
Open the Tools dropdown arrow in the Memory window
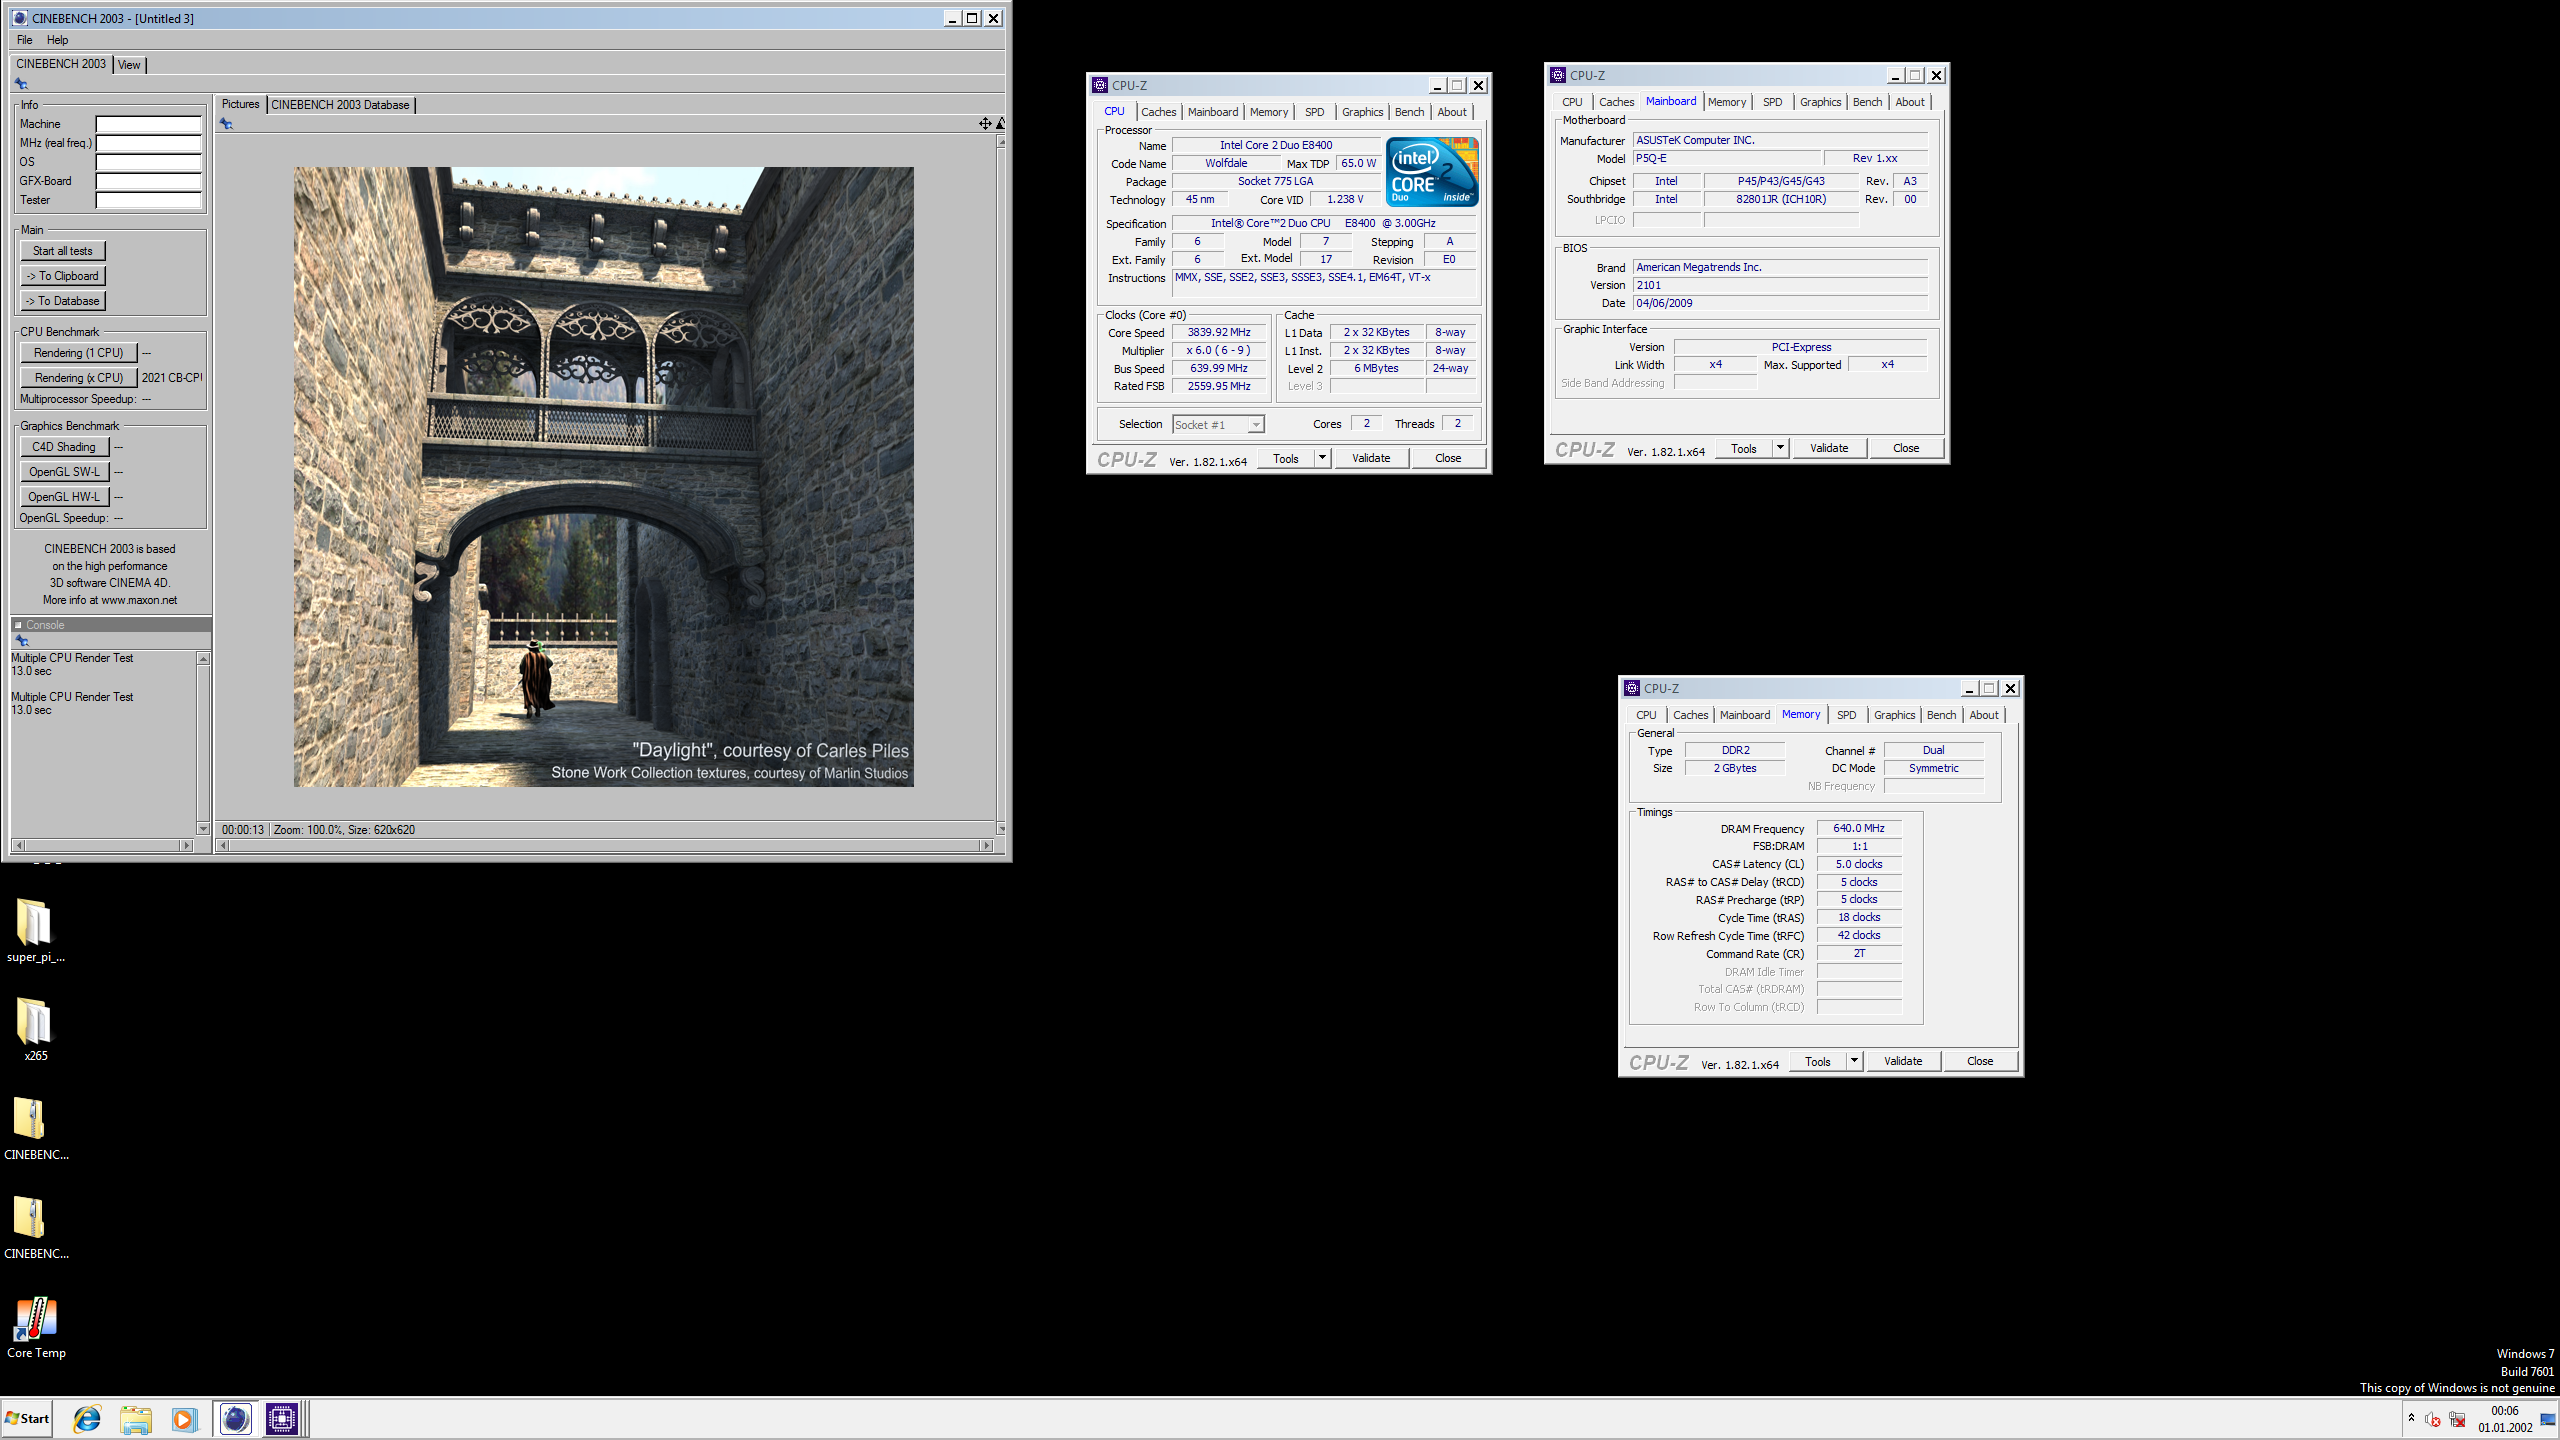point(1854,1061)
